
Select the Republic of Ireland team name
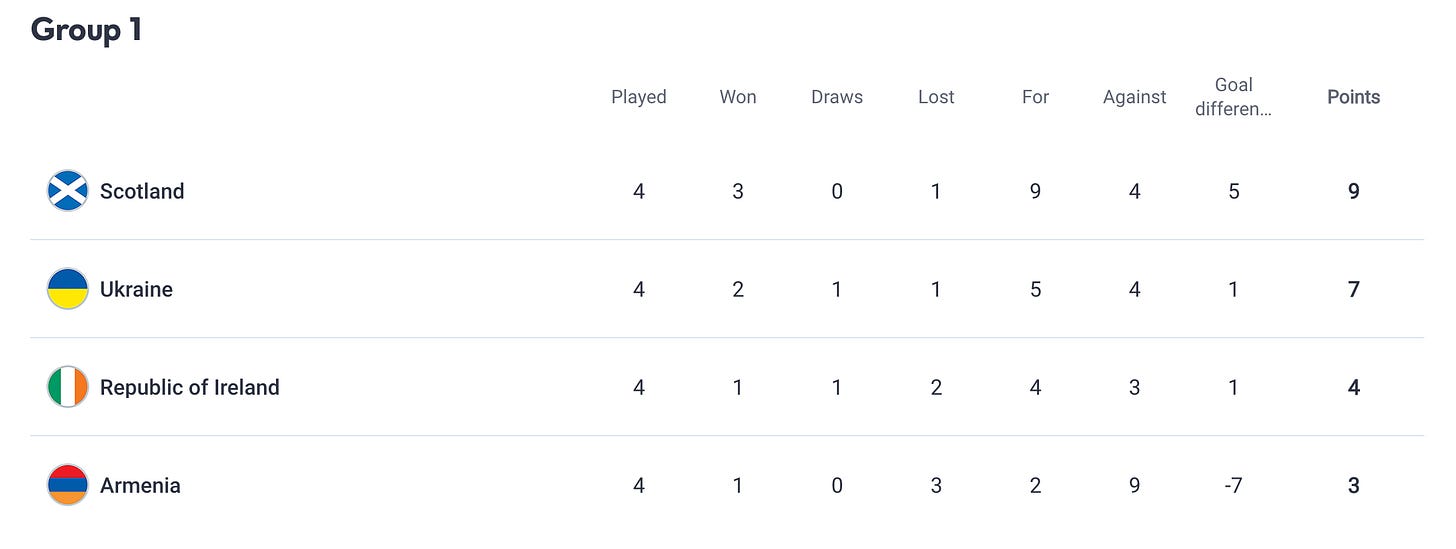coord(190,387)
